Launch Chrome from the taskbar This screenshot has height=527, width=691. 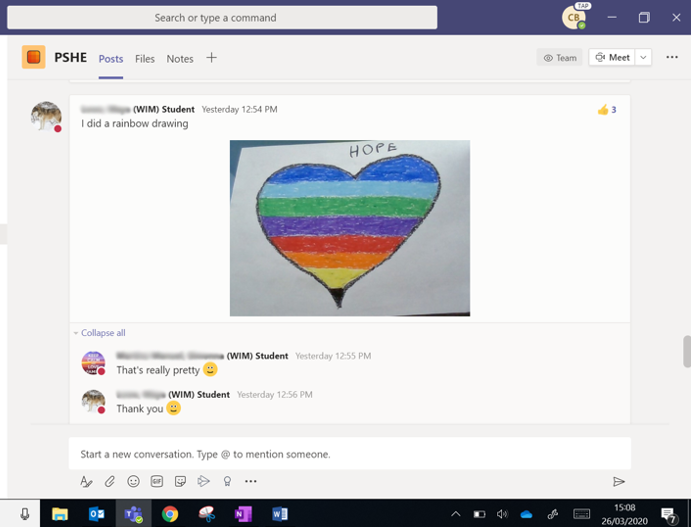(170, 514)
